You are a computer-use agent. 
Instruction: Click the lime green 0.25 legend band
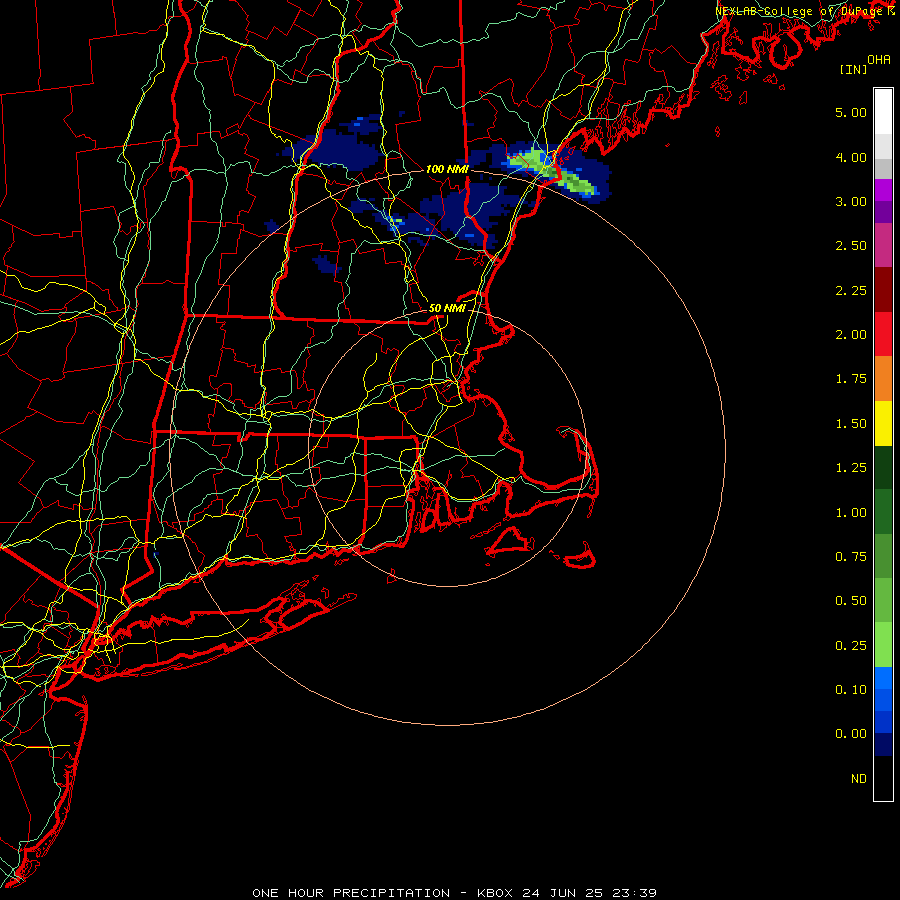883,645
